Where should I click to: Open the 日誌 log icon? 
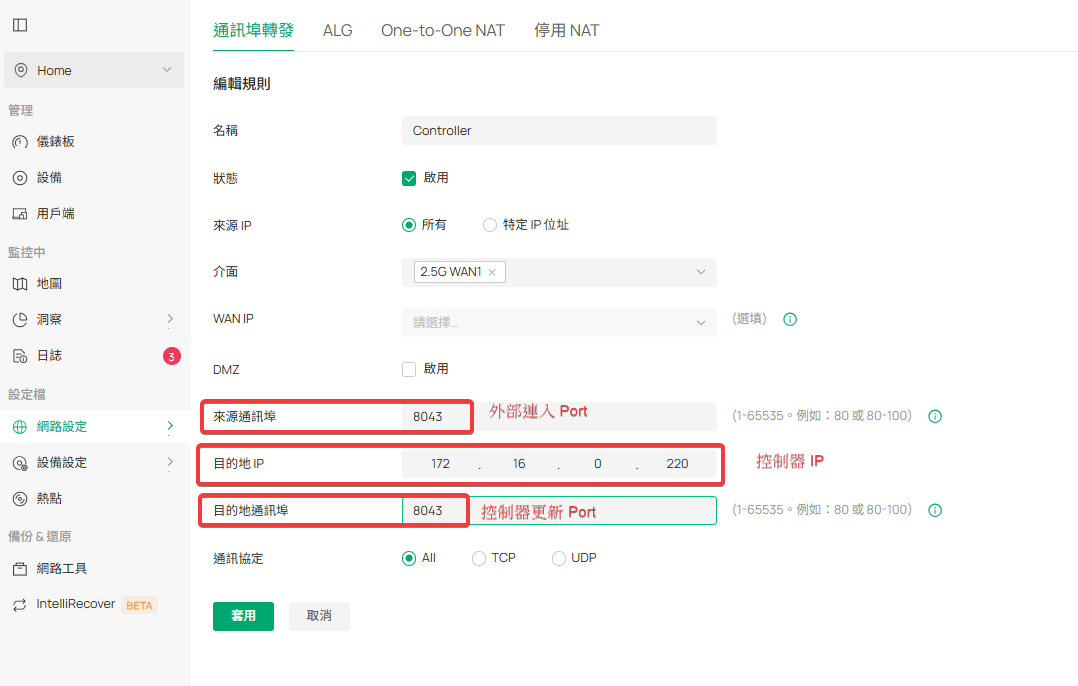click(x=20, y=356)
